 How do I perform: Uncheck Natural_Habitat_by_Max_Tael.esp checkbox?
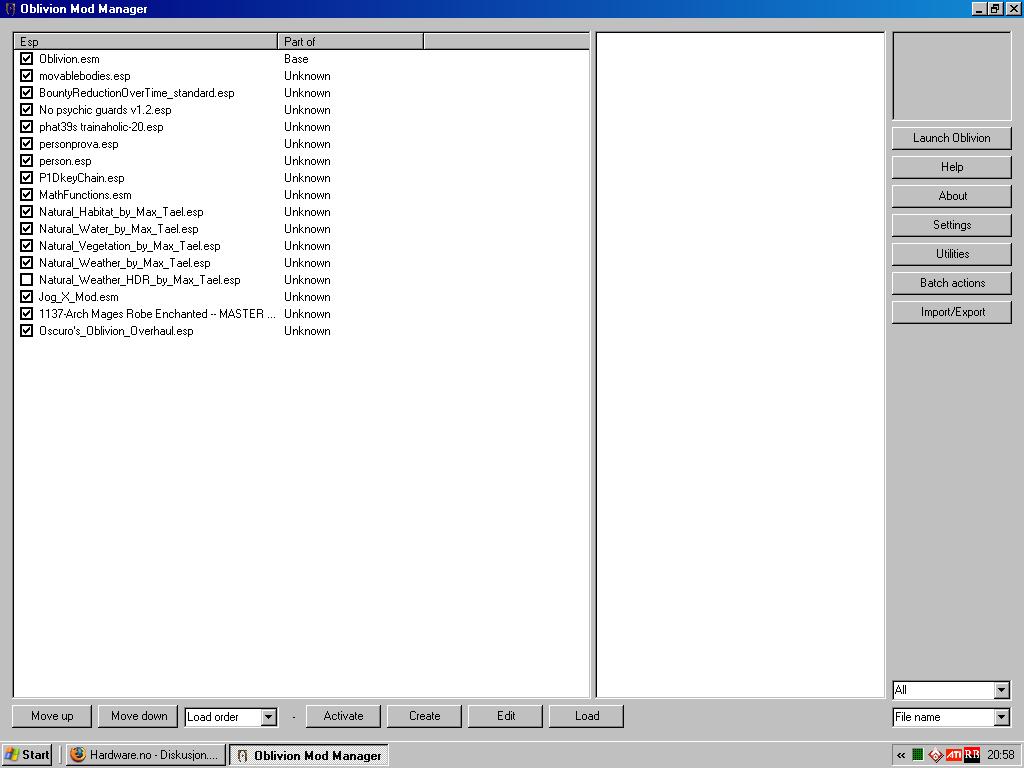pyautogui.click(x=26, y=212)
